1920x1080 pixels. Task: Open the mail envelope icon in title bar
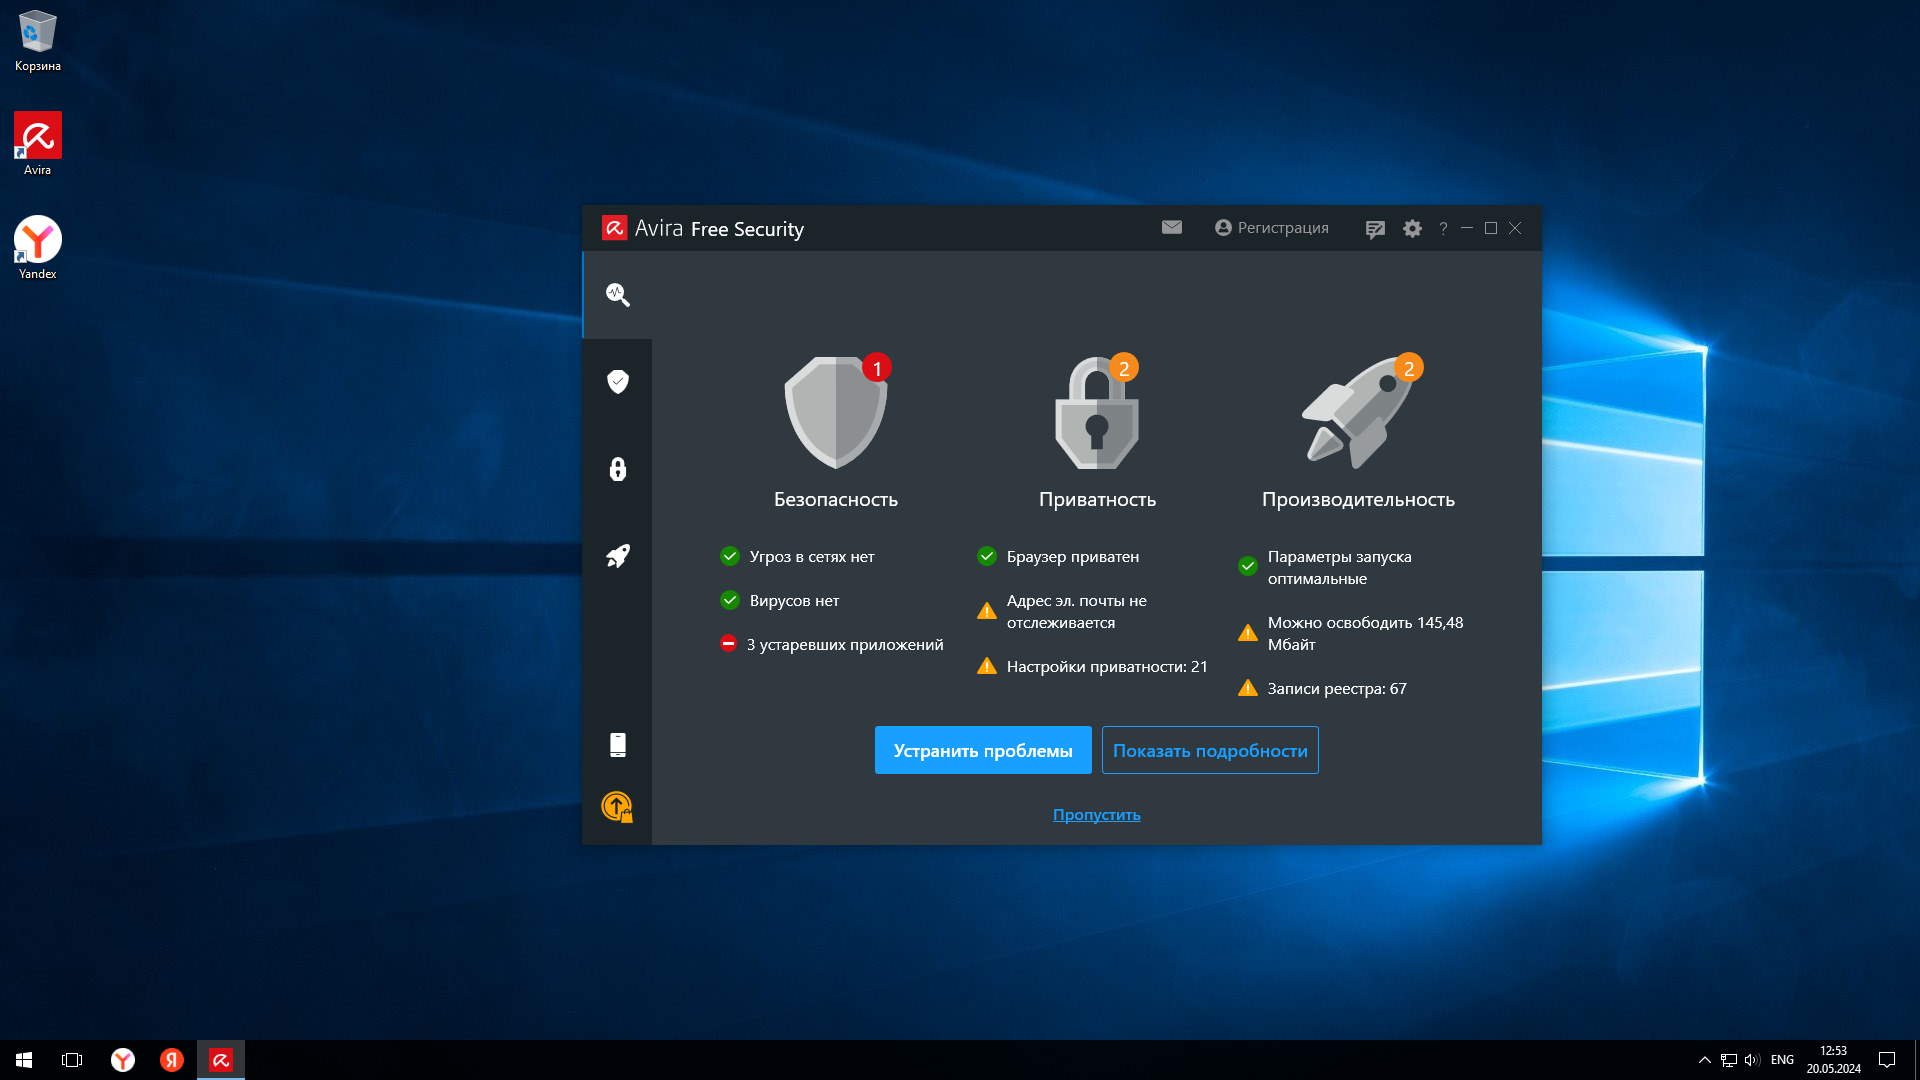(1172, 228)
